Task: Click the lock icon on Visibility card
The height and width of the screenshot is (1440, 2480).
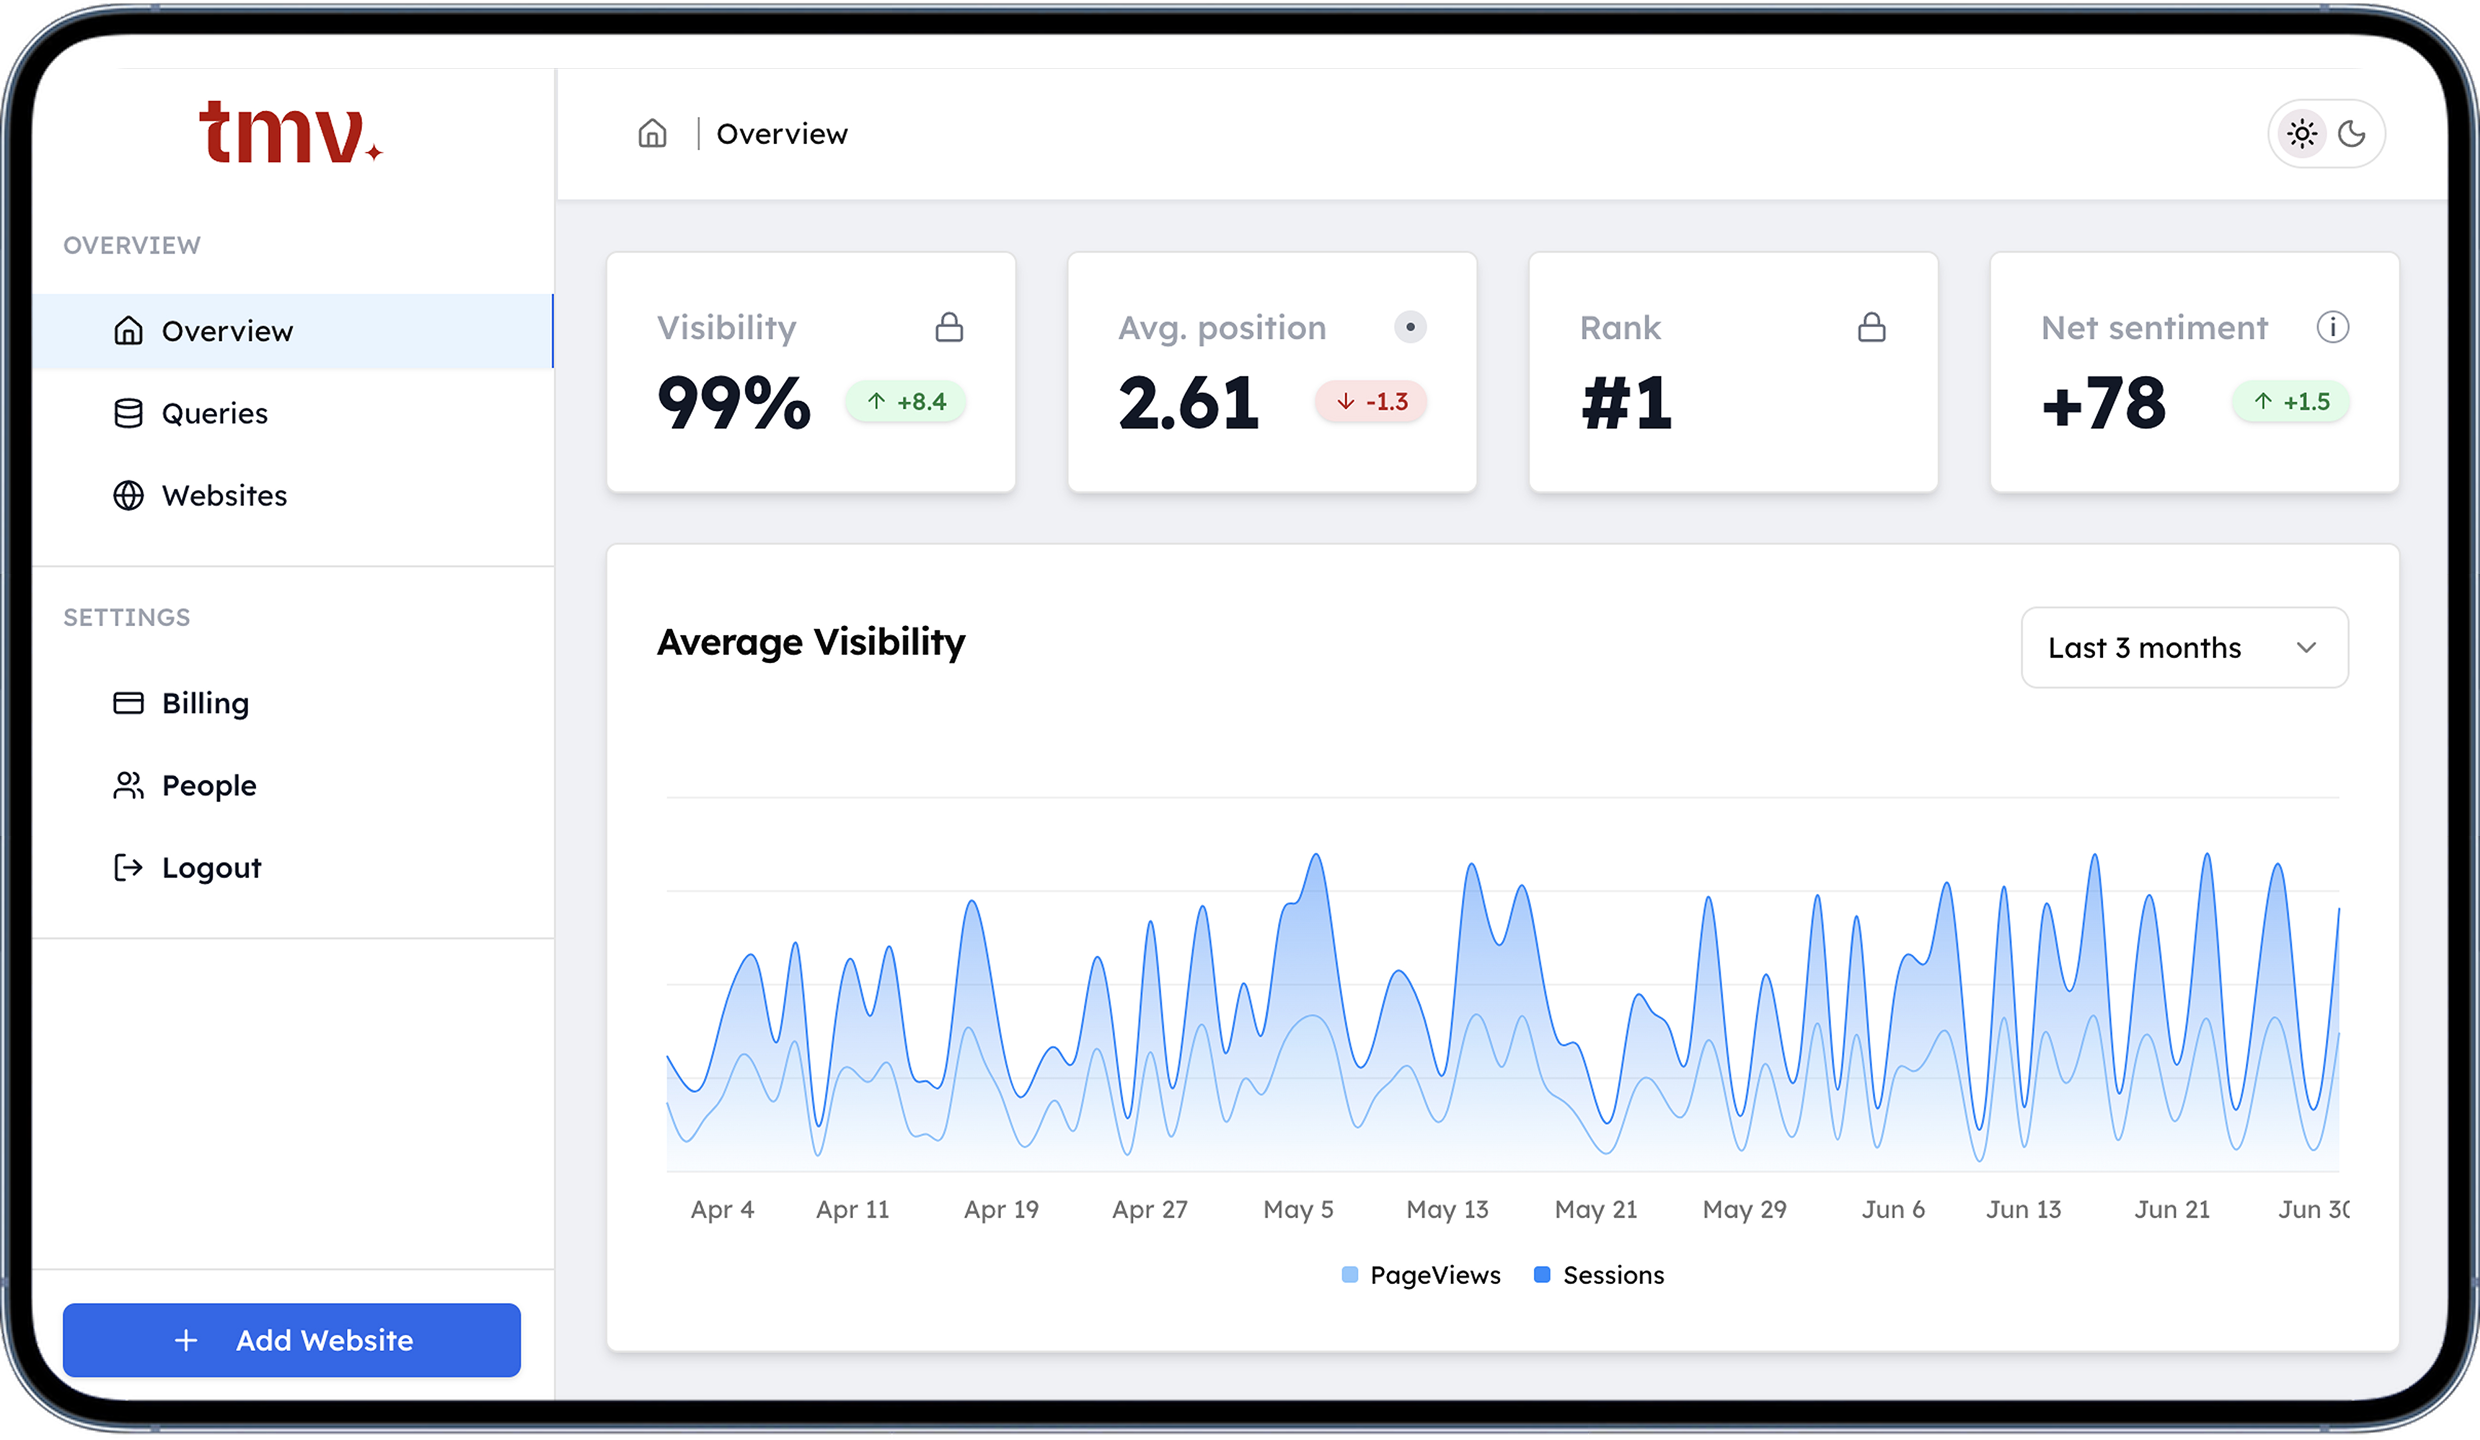Action: point(948,327)
